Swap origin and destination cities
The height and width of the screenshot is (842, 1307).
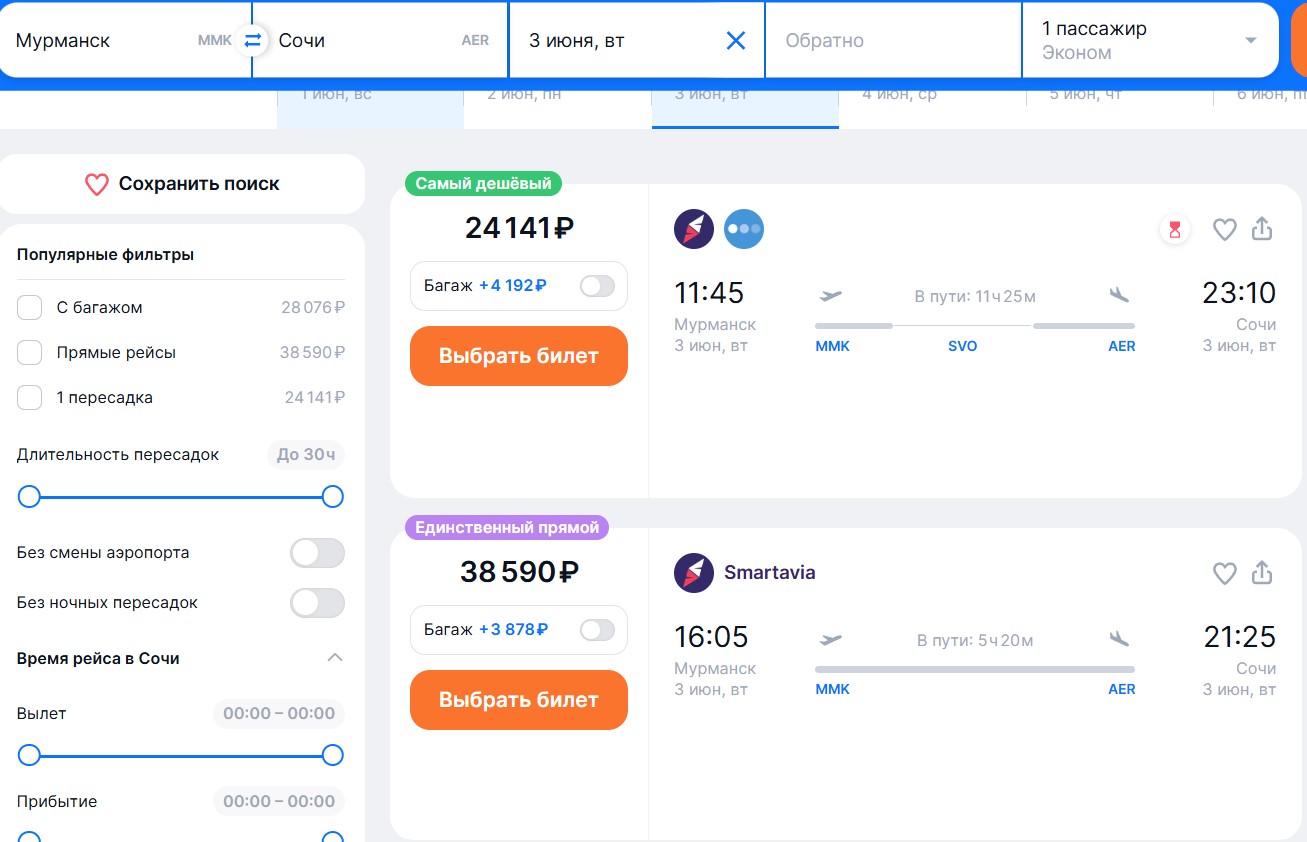[253, 40]
